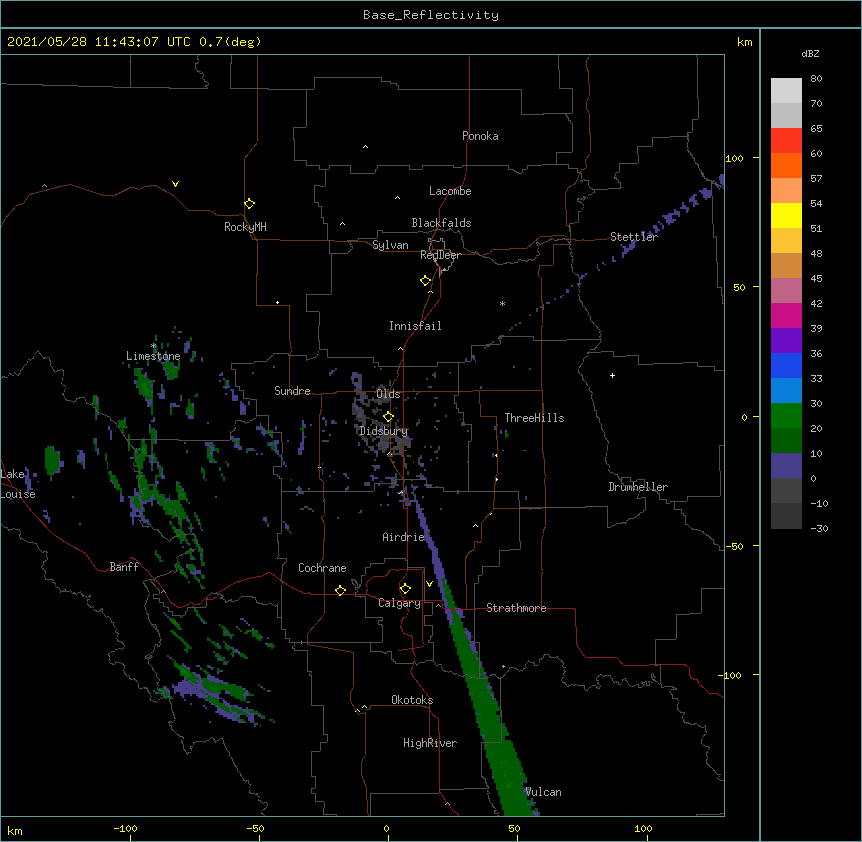Click the white asterisk marker above Limestone

(153, 346)
